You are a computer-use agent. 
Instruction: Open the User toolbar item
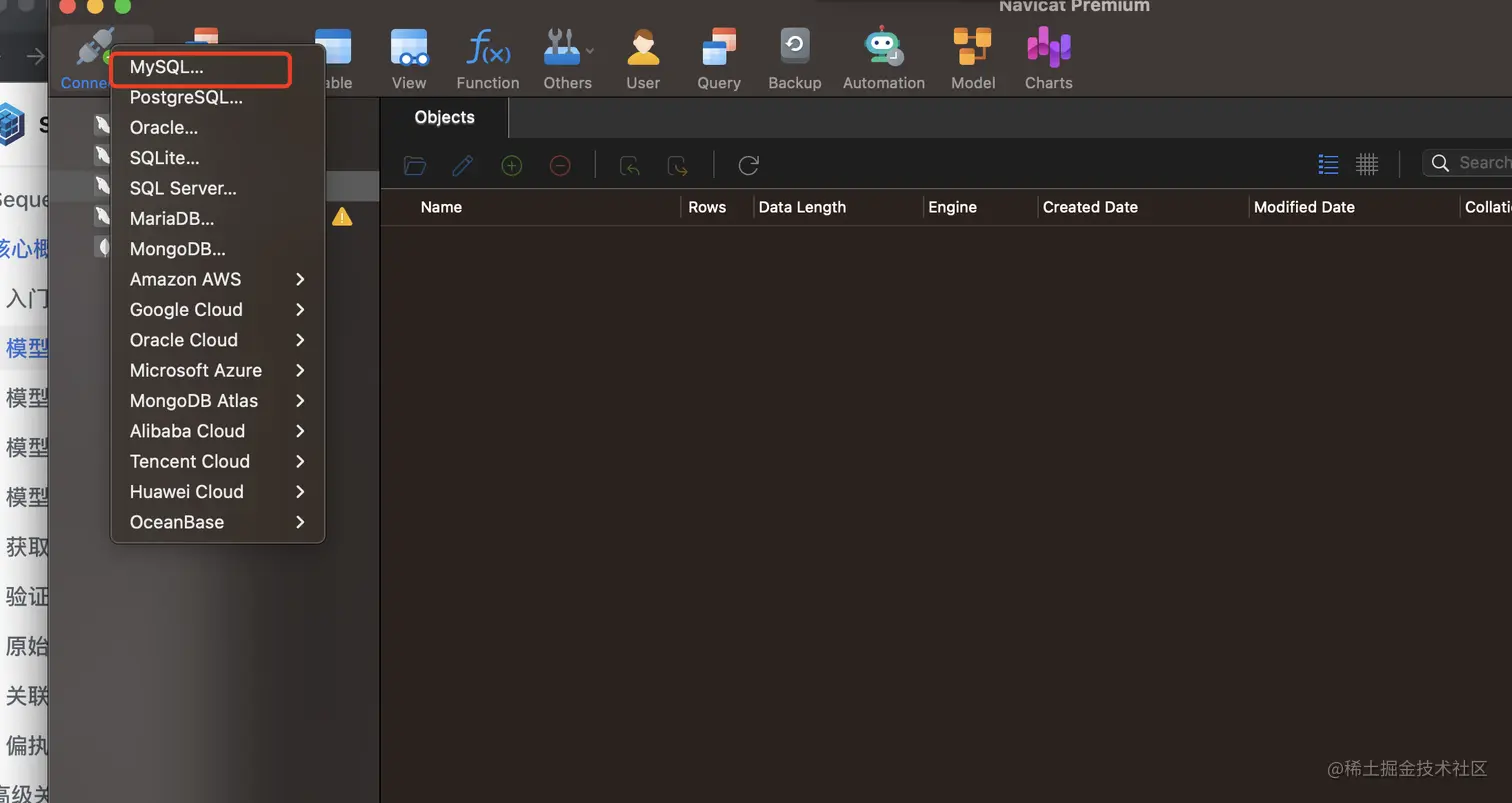click(x=643, y=59)
